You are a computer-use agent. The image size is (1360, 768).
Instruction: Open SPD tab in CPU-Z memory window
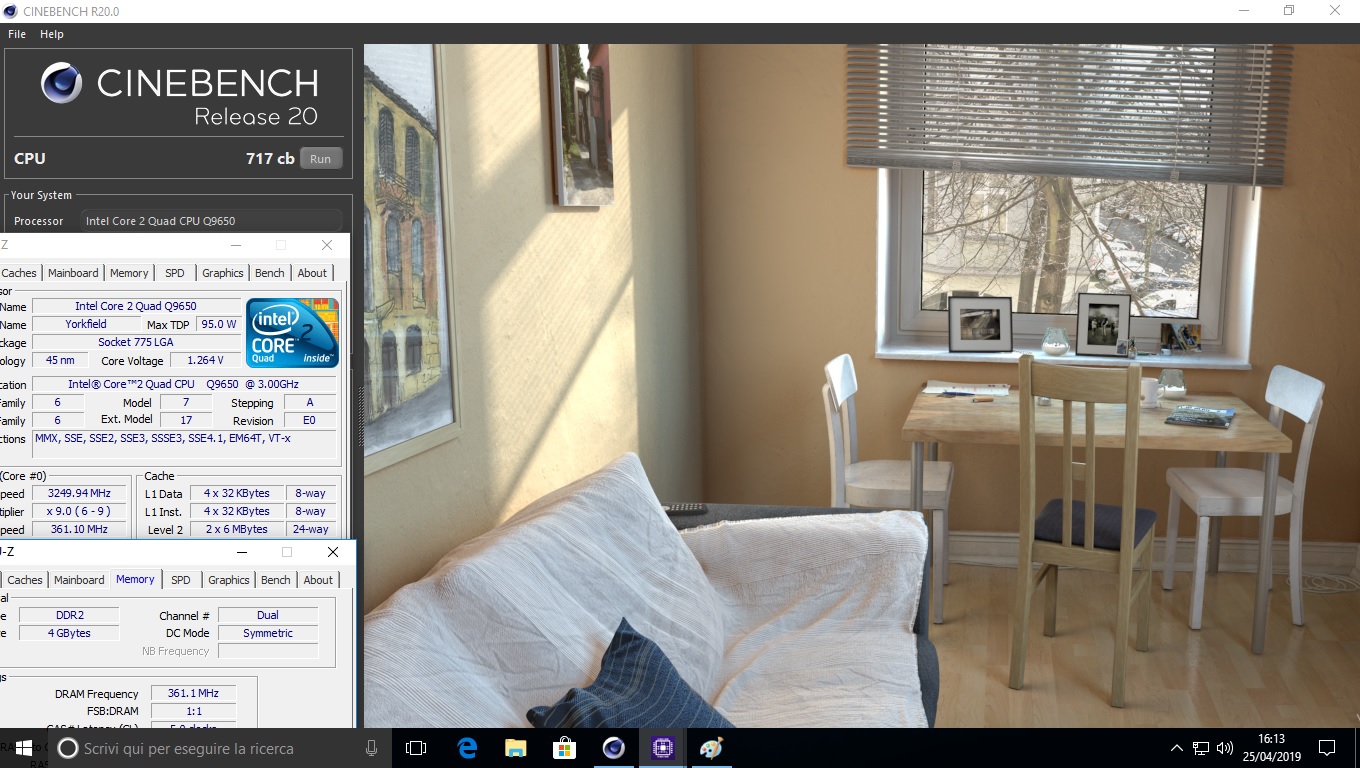point(181,580)
